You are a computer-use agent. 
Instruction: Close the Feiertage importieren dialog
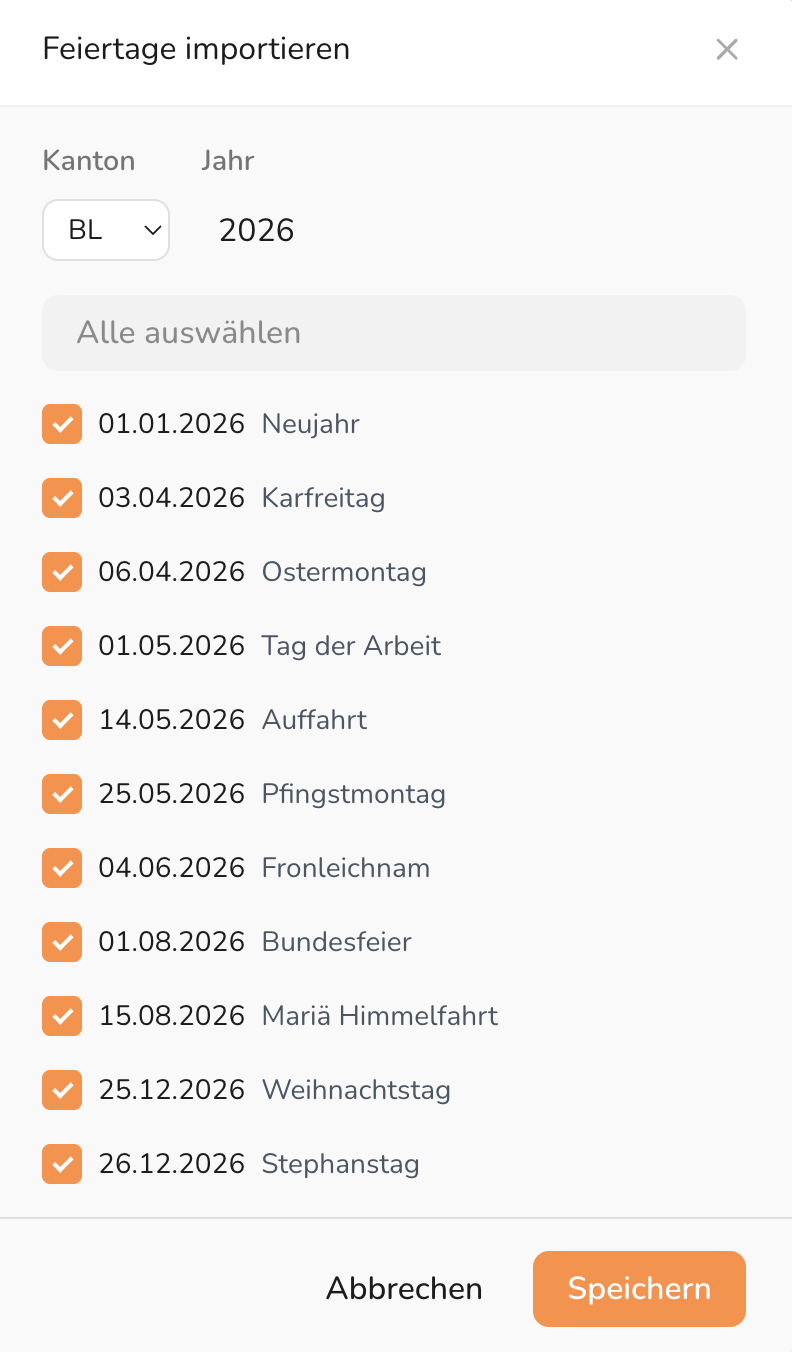point(727,49)
